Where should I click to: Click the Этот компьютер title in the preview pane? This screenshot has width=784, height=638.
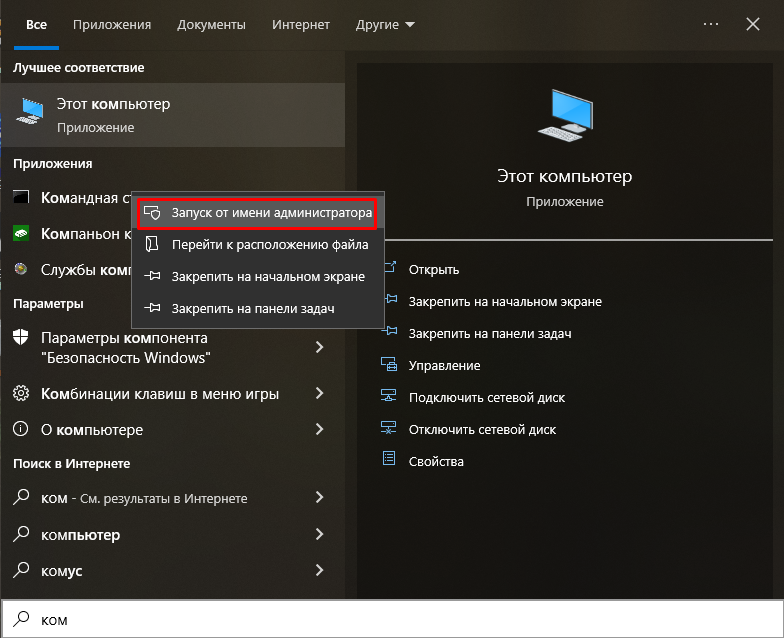pos(564,176)
